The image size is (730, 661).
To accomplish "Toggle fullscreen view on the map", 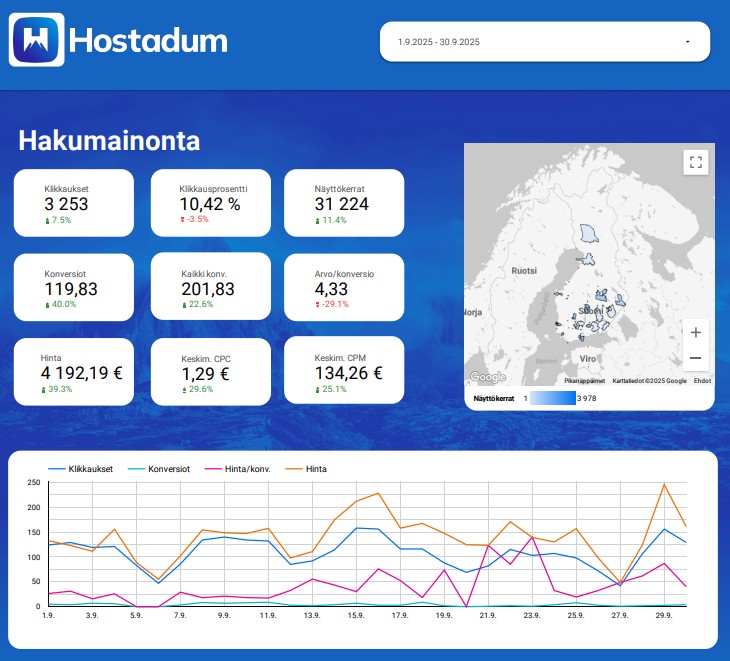I will (x=696, y=162).
